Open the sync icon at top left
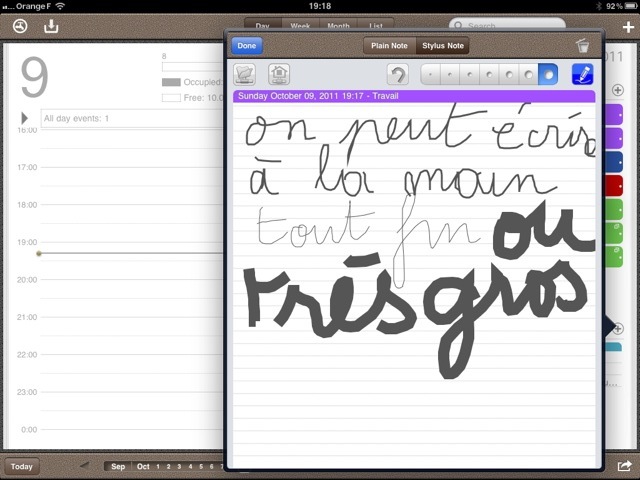 point(20,27)
